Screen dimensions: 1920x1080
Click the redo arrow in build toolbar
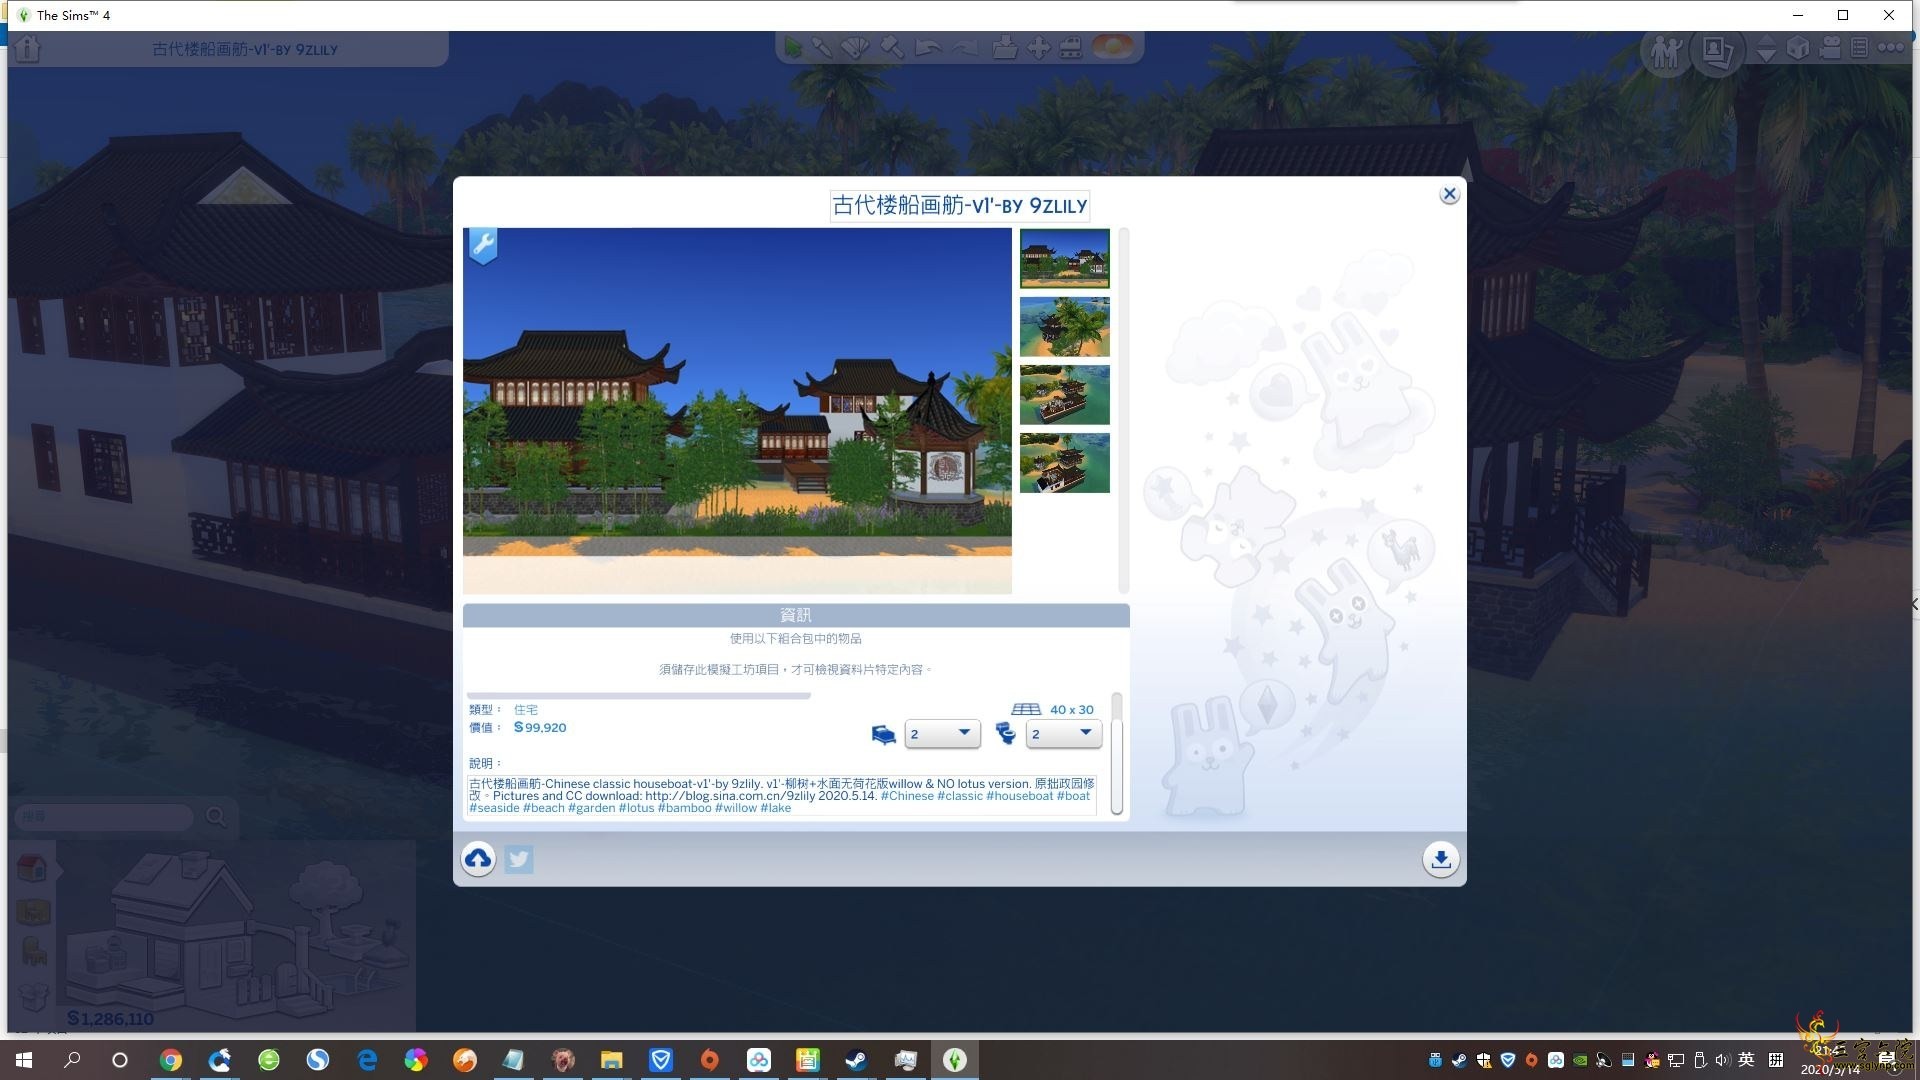[x=964, y=48]
